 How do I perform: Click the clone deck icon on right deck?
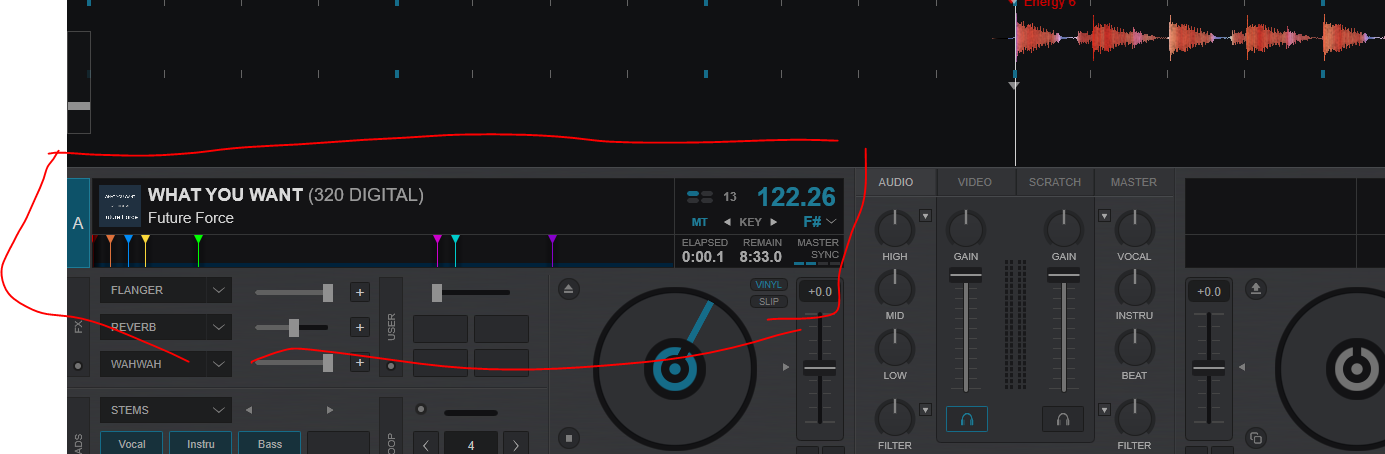[1256, 438]
